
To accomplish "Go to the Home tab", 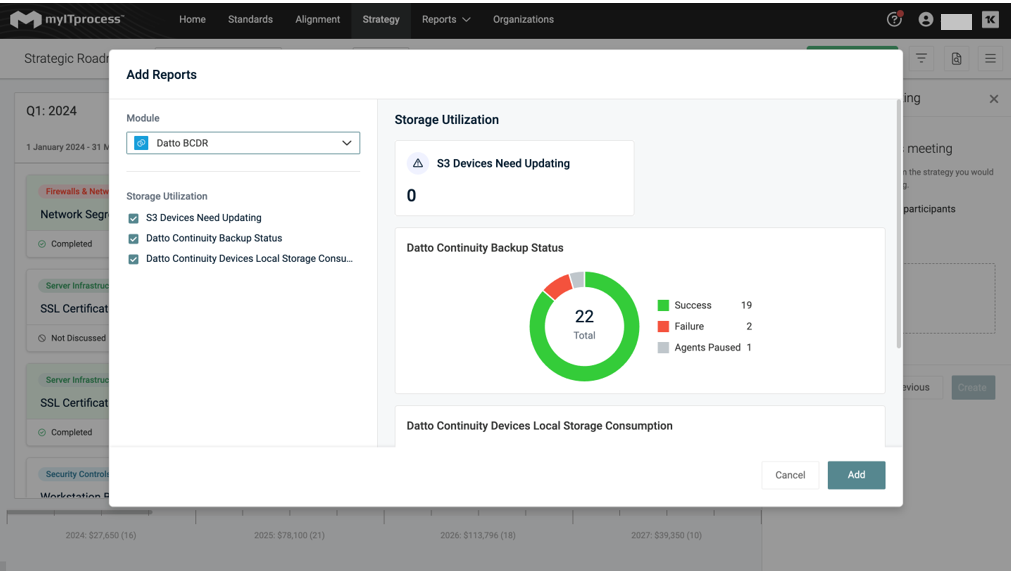I will click(x=192, y=19).
